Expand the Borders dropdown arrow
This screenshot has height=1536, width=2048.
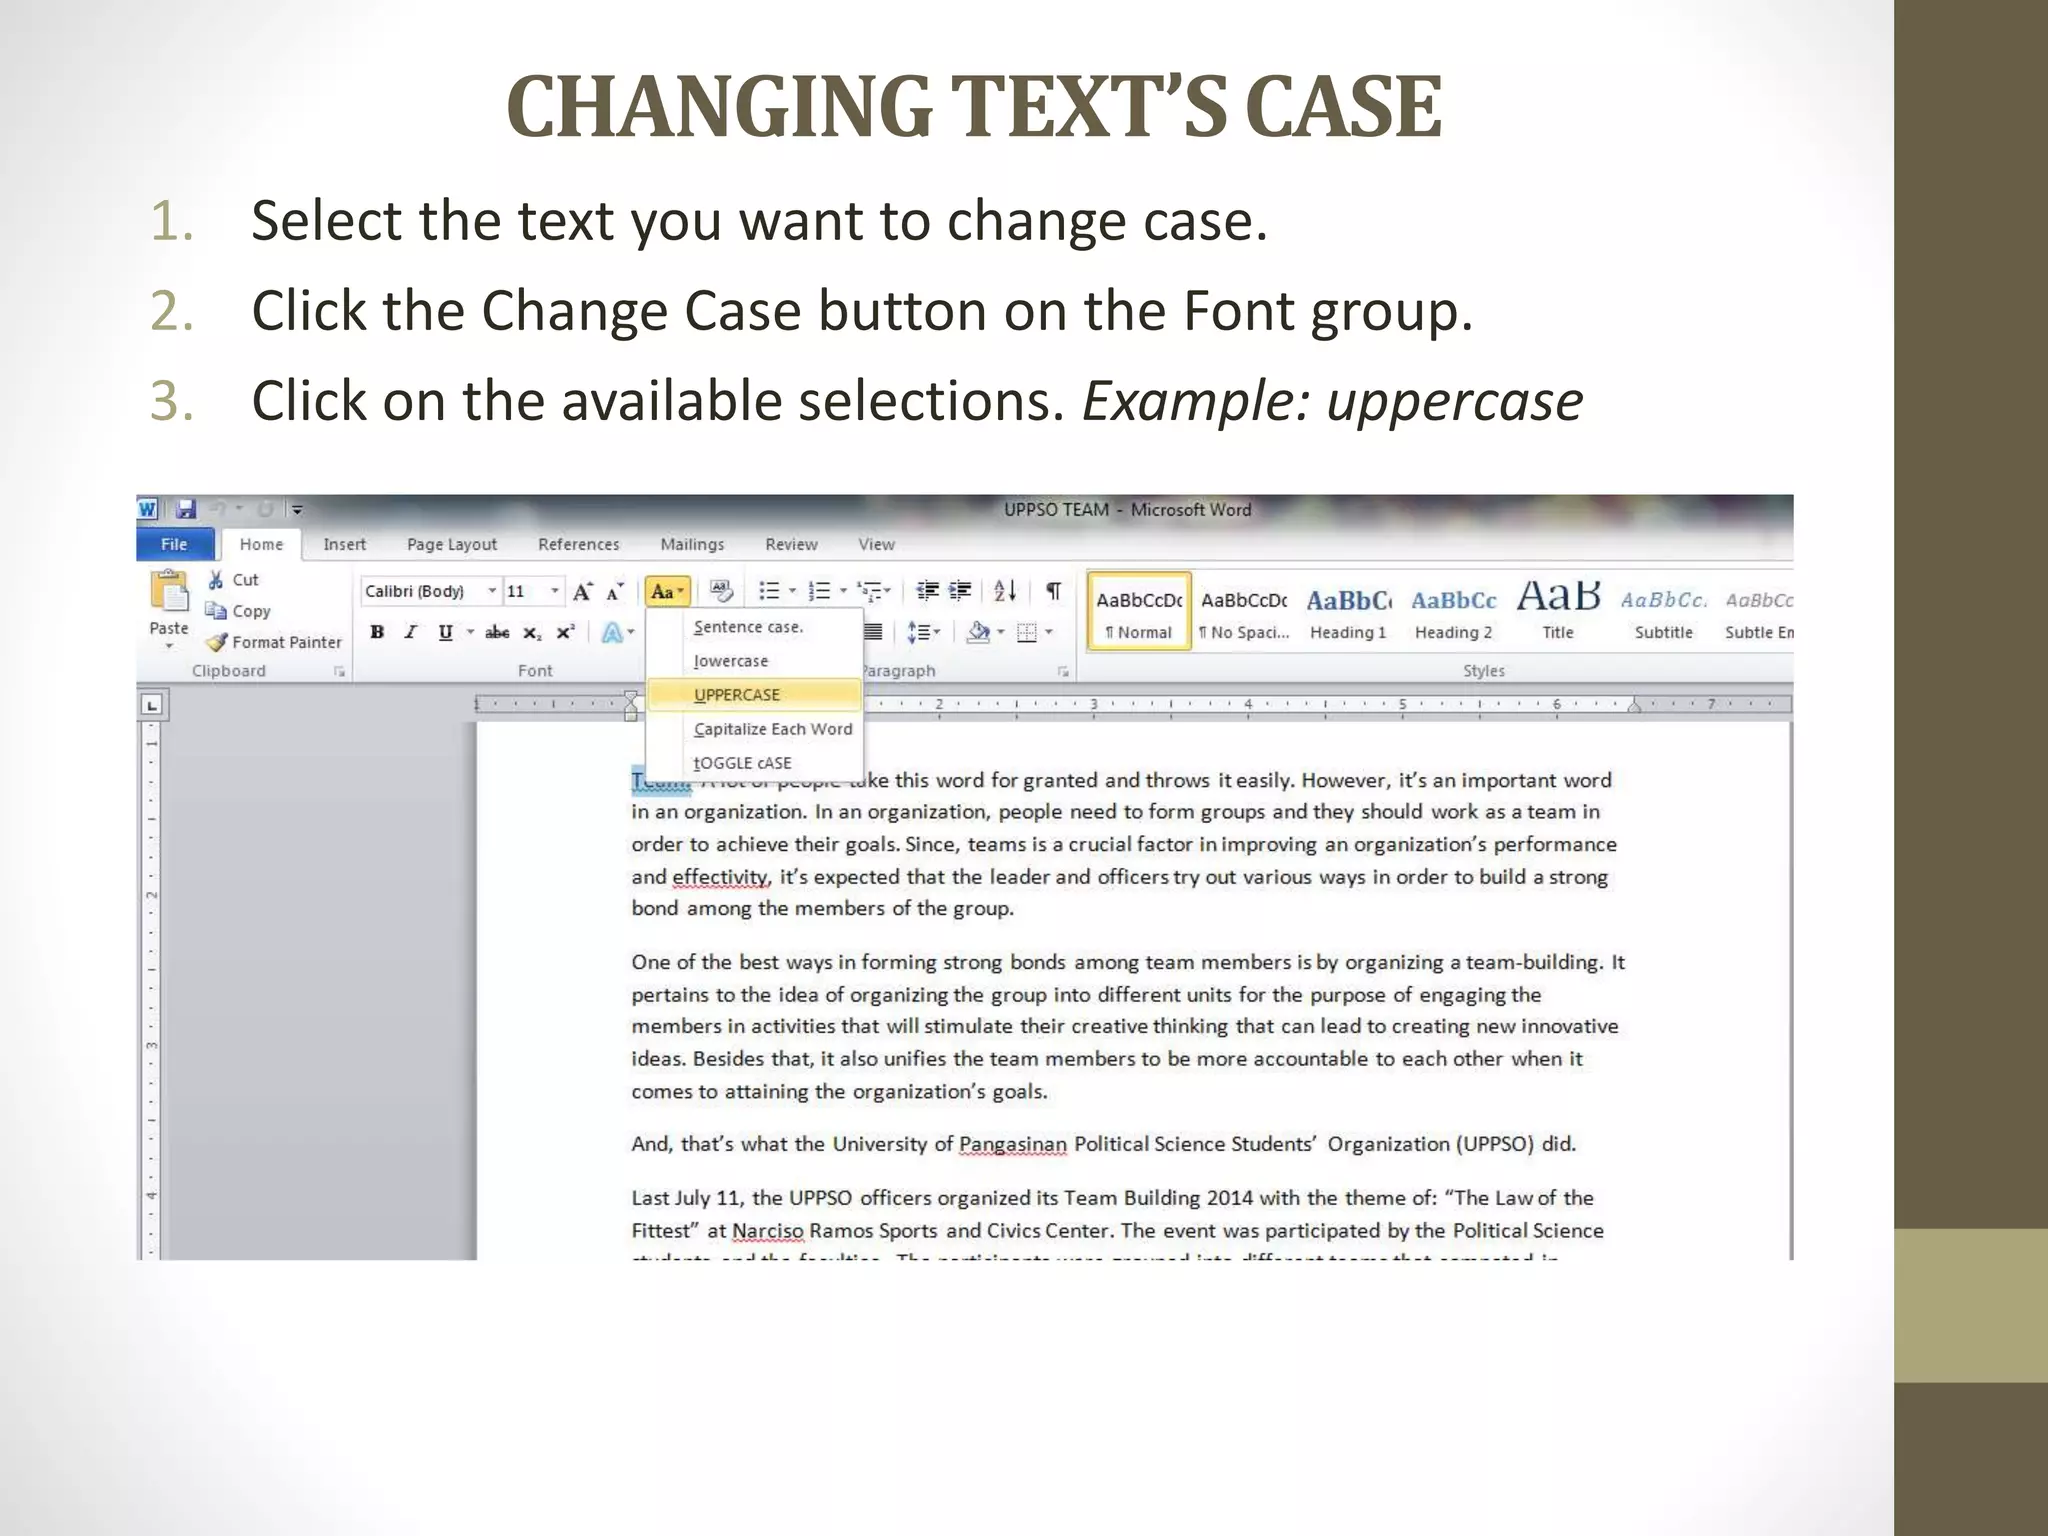pos(1049,632)
